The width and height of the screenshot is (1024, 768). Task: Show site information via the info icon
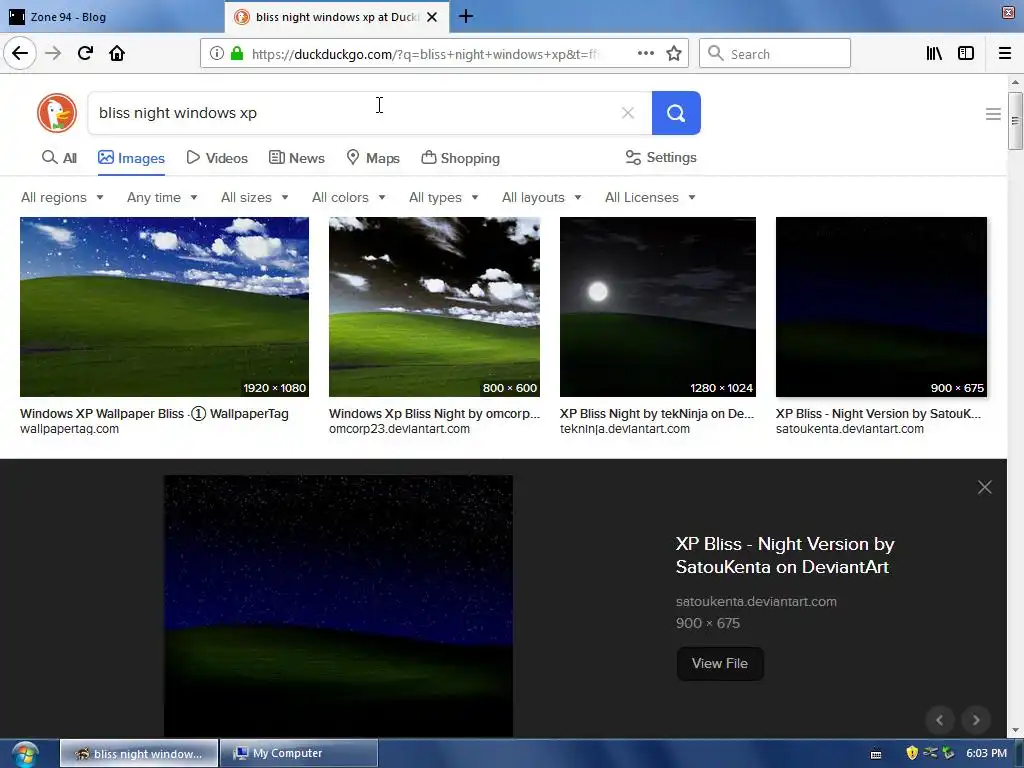tap(216, 54)
